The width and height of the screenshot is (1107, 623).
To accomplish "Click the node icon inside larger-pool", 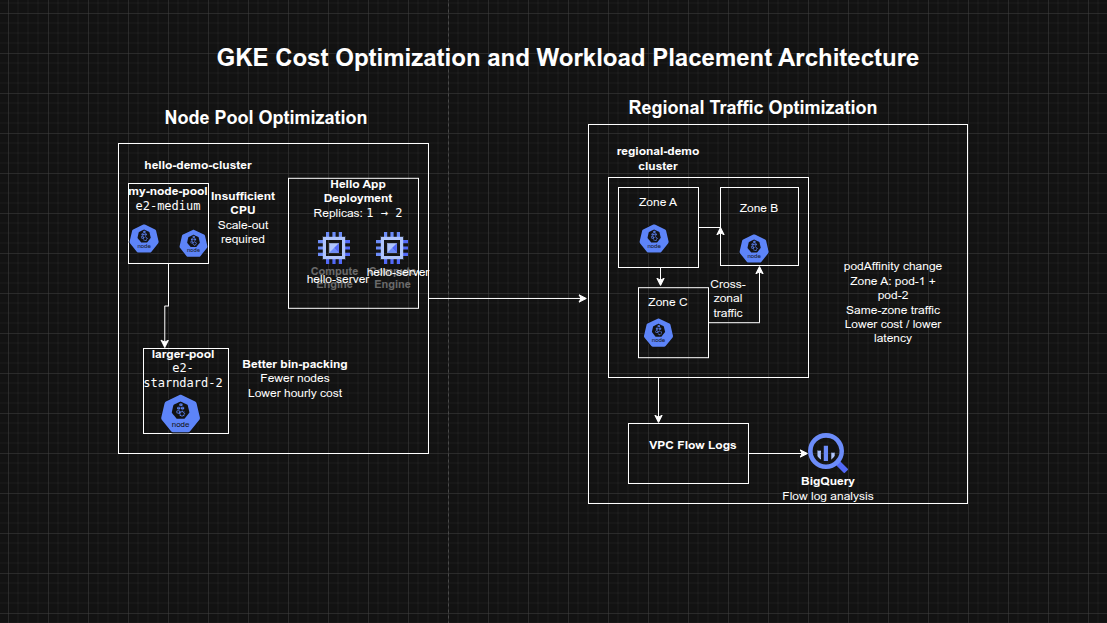I will click(x=180, y=411).
